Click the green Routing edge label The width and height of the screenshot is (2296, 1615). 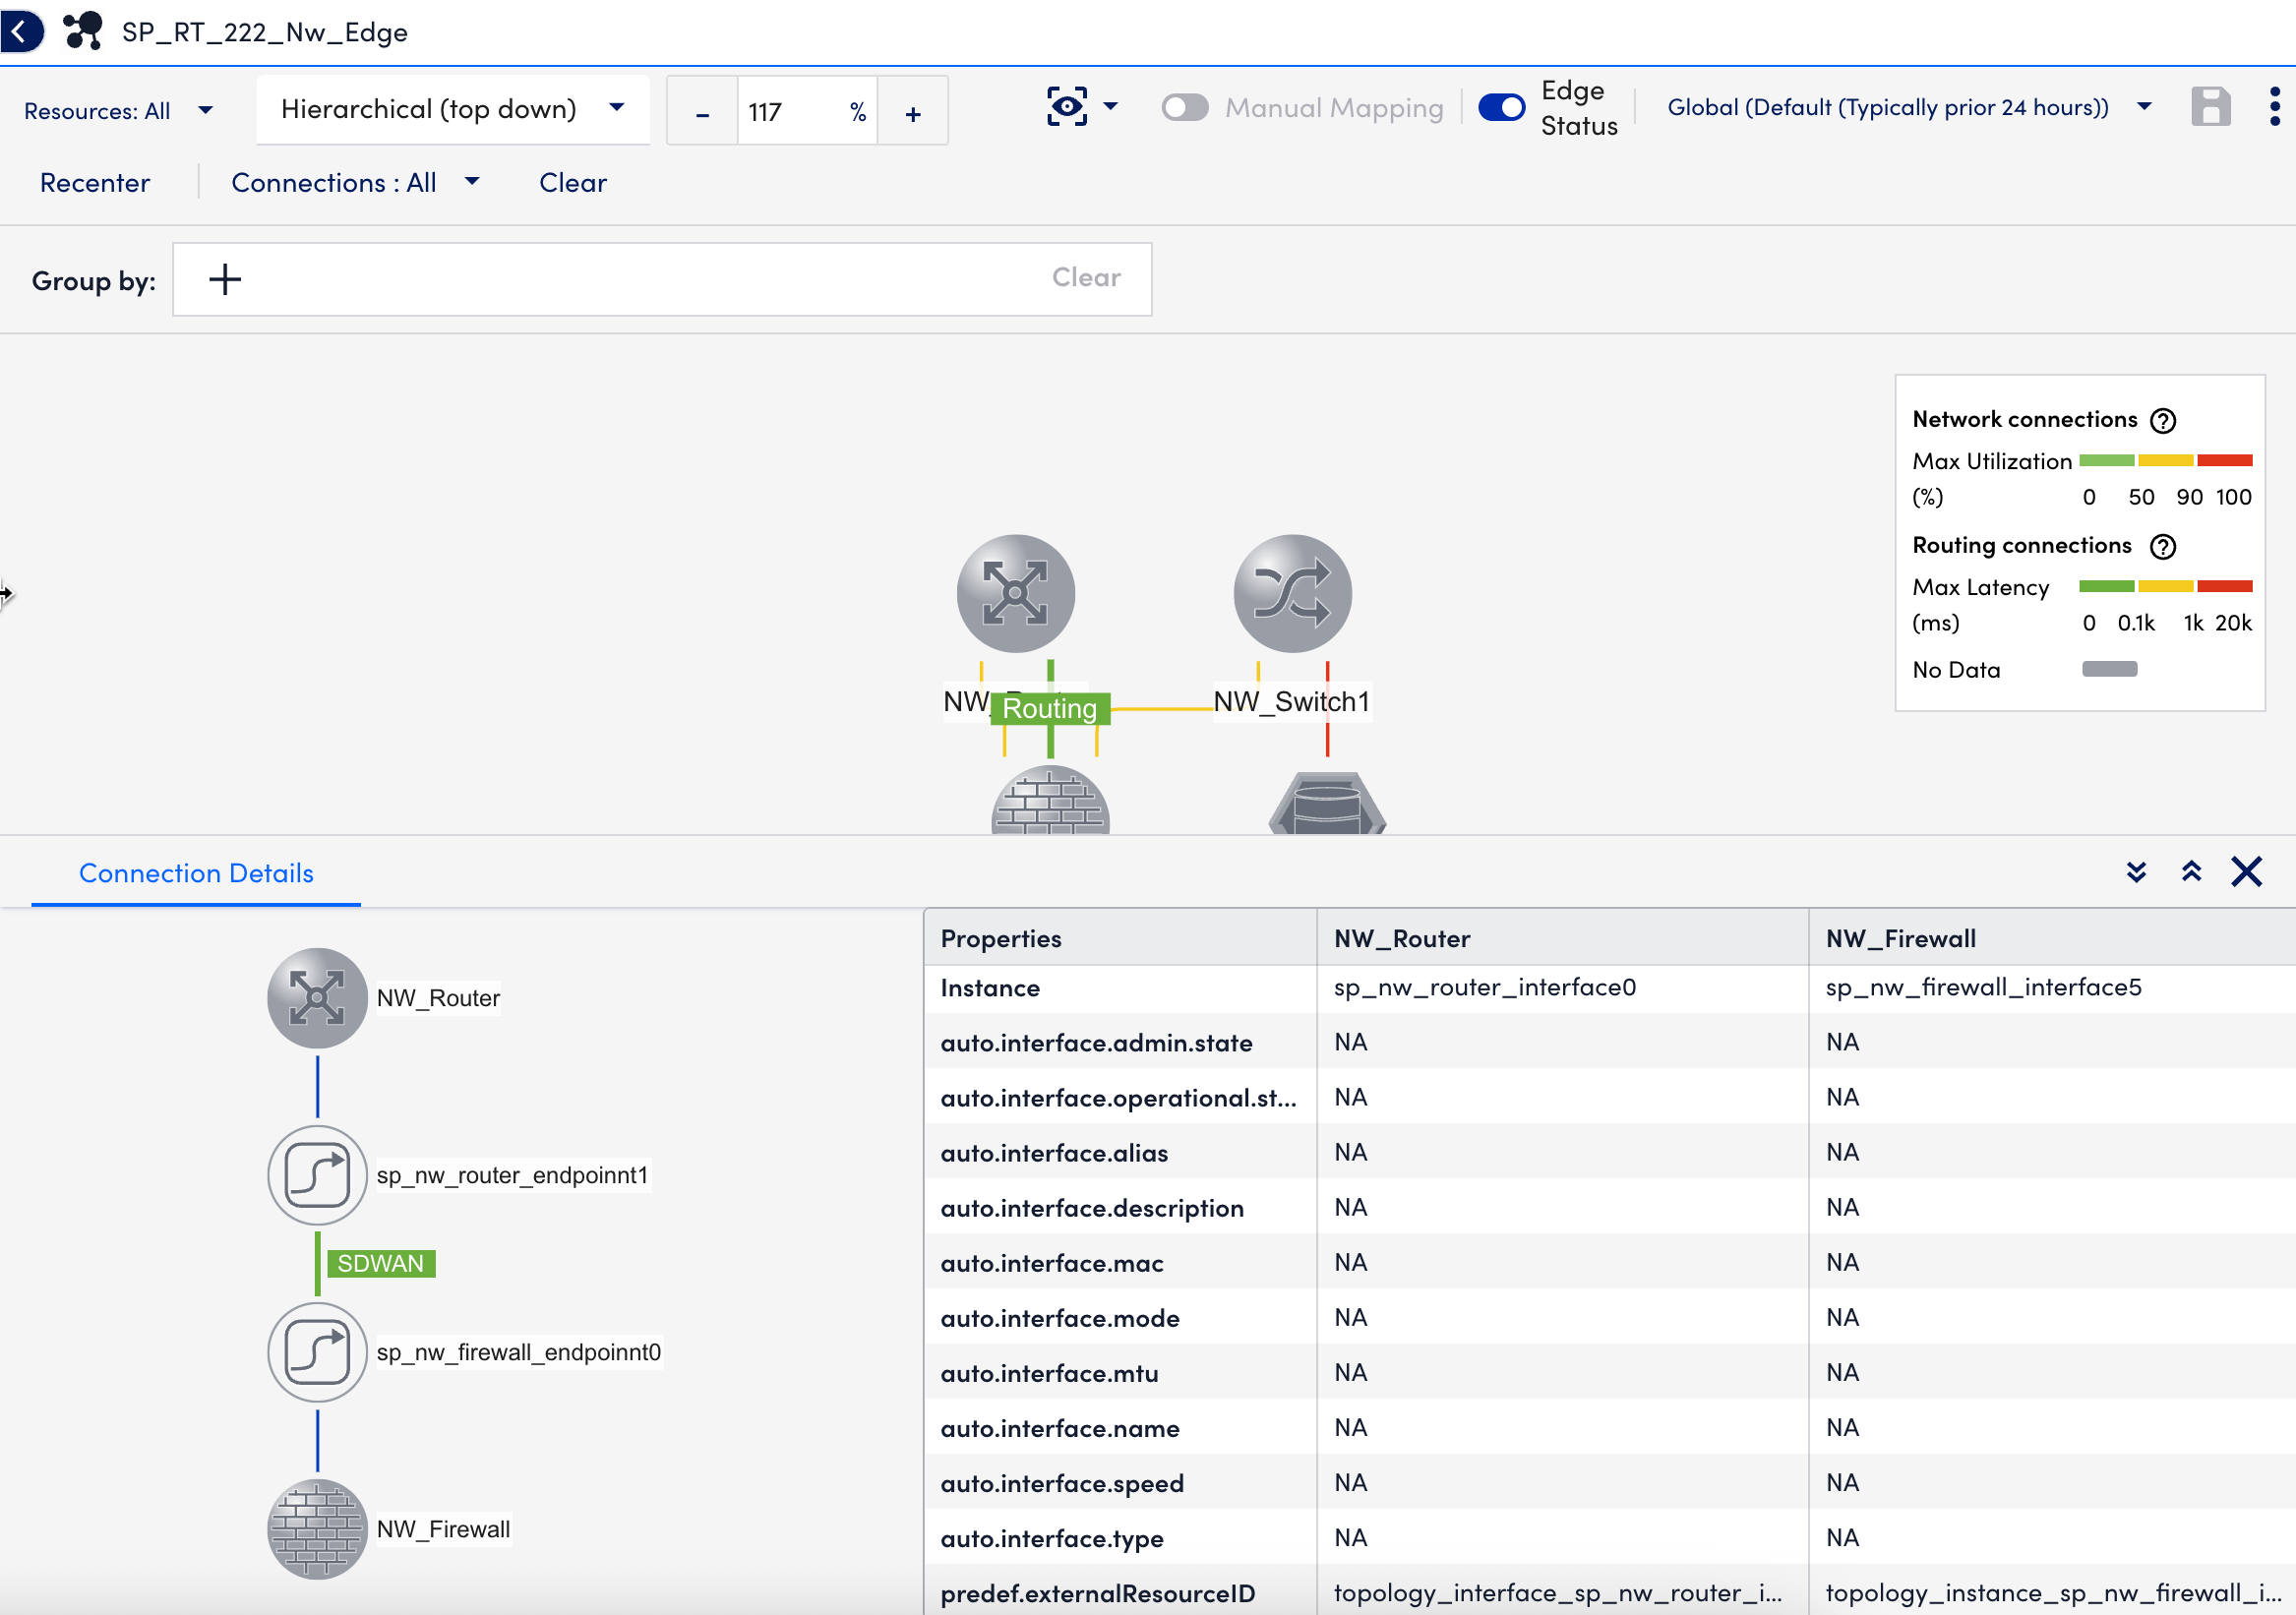point(1050,709)
